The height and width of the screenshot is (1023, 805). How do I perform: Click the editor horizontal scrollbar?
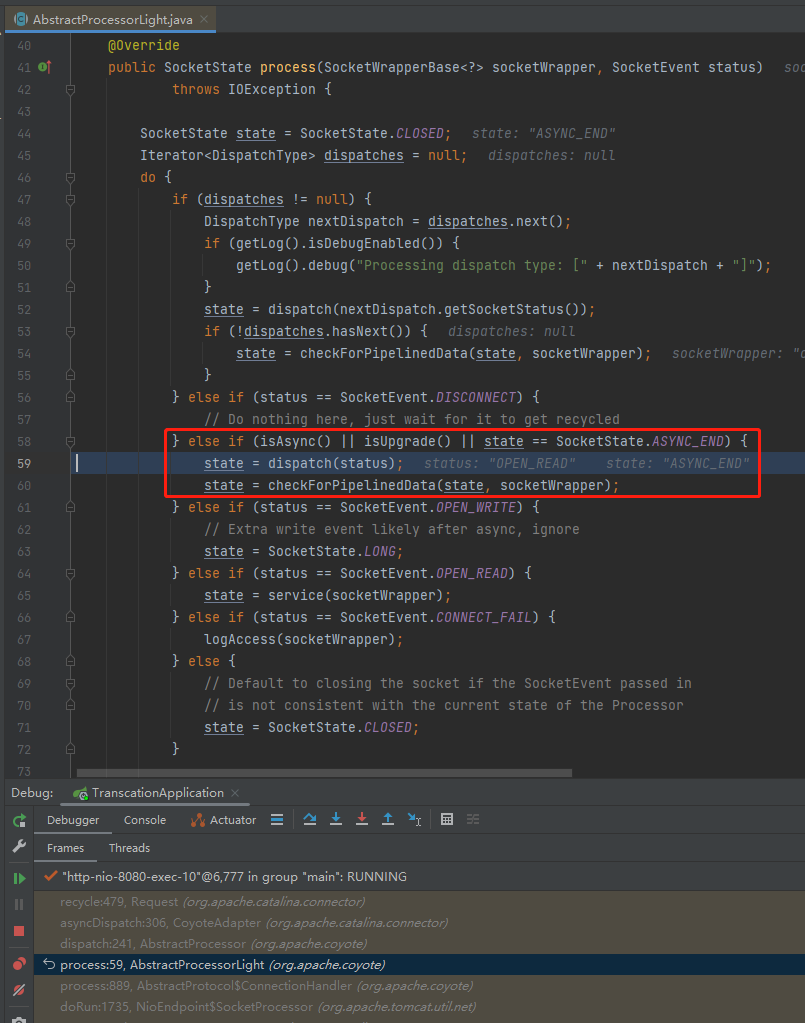(324, 772)
